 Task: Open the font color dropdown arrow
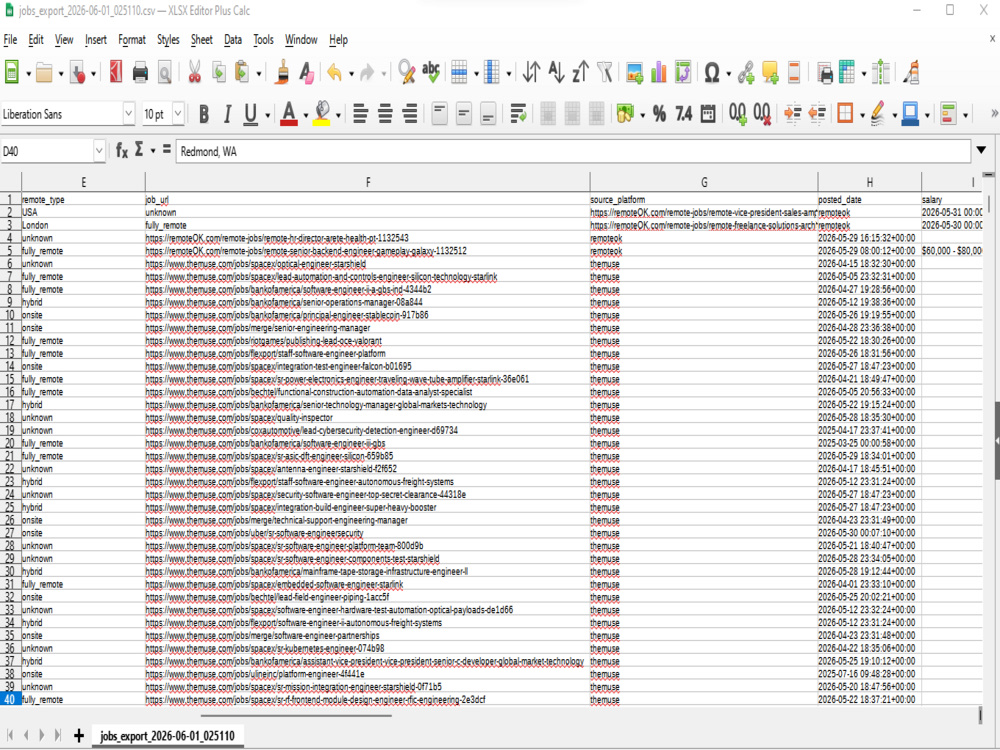[x=305, y=115]
